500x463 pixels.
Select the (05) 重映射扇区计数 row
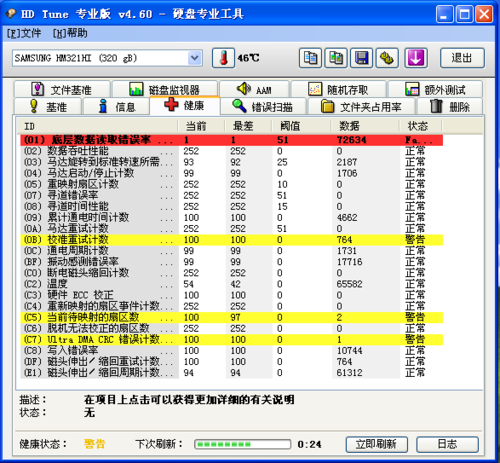[x=231, y=184]
